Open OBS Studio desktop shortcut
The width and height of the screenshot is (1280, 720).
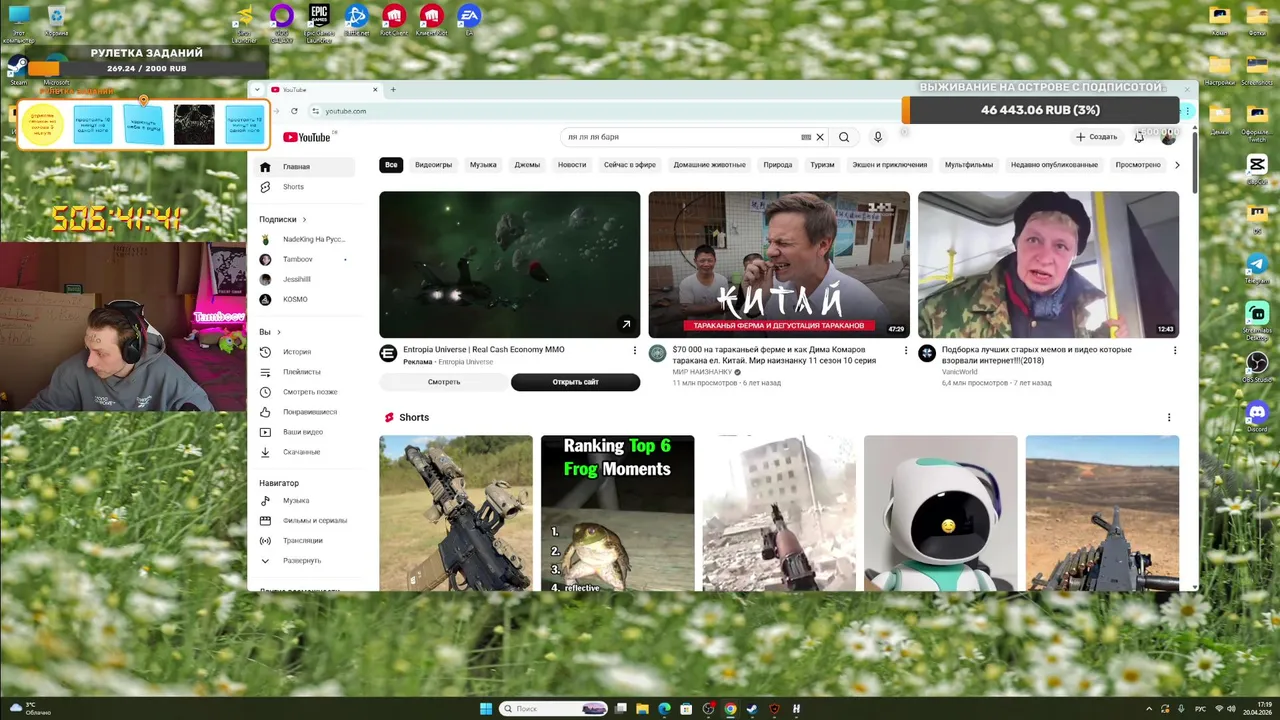pos(1257,366)
